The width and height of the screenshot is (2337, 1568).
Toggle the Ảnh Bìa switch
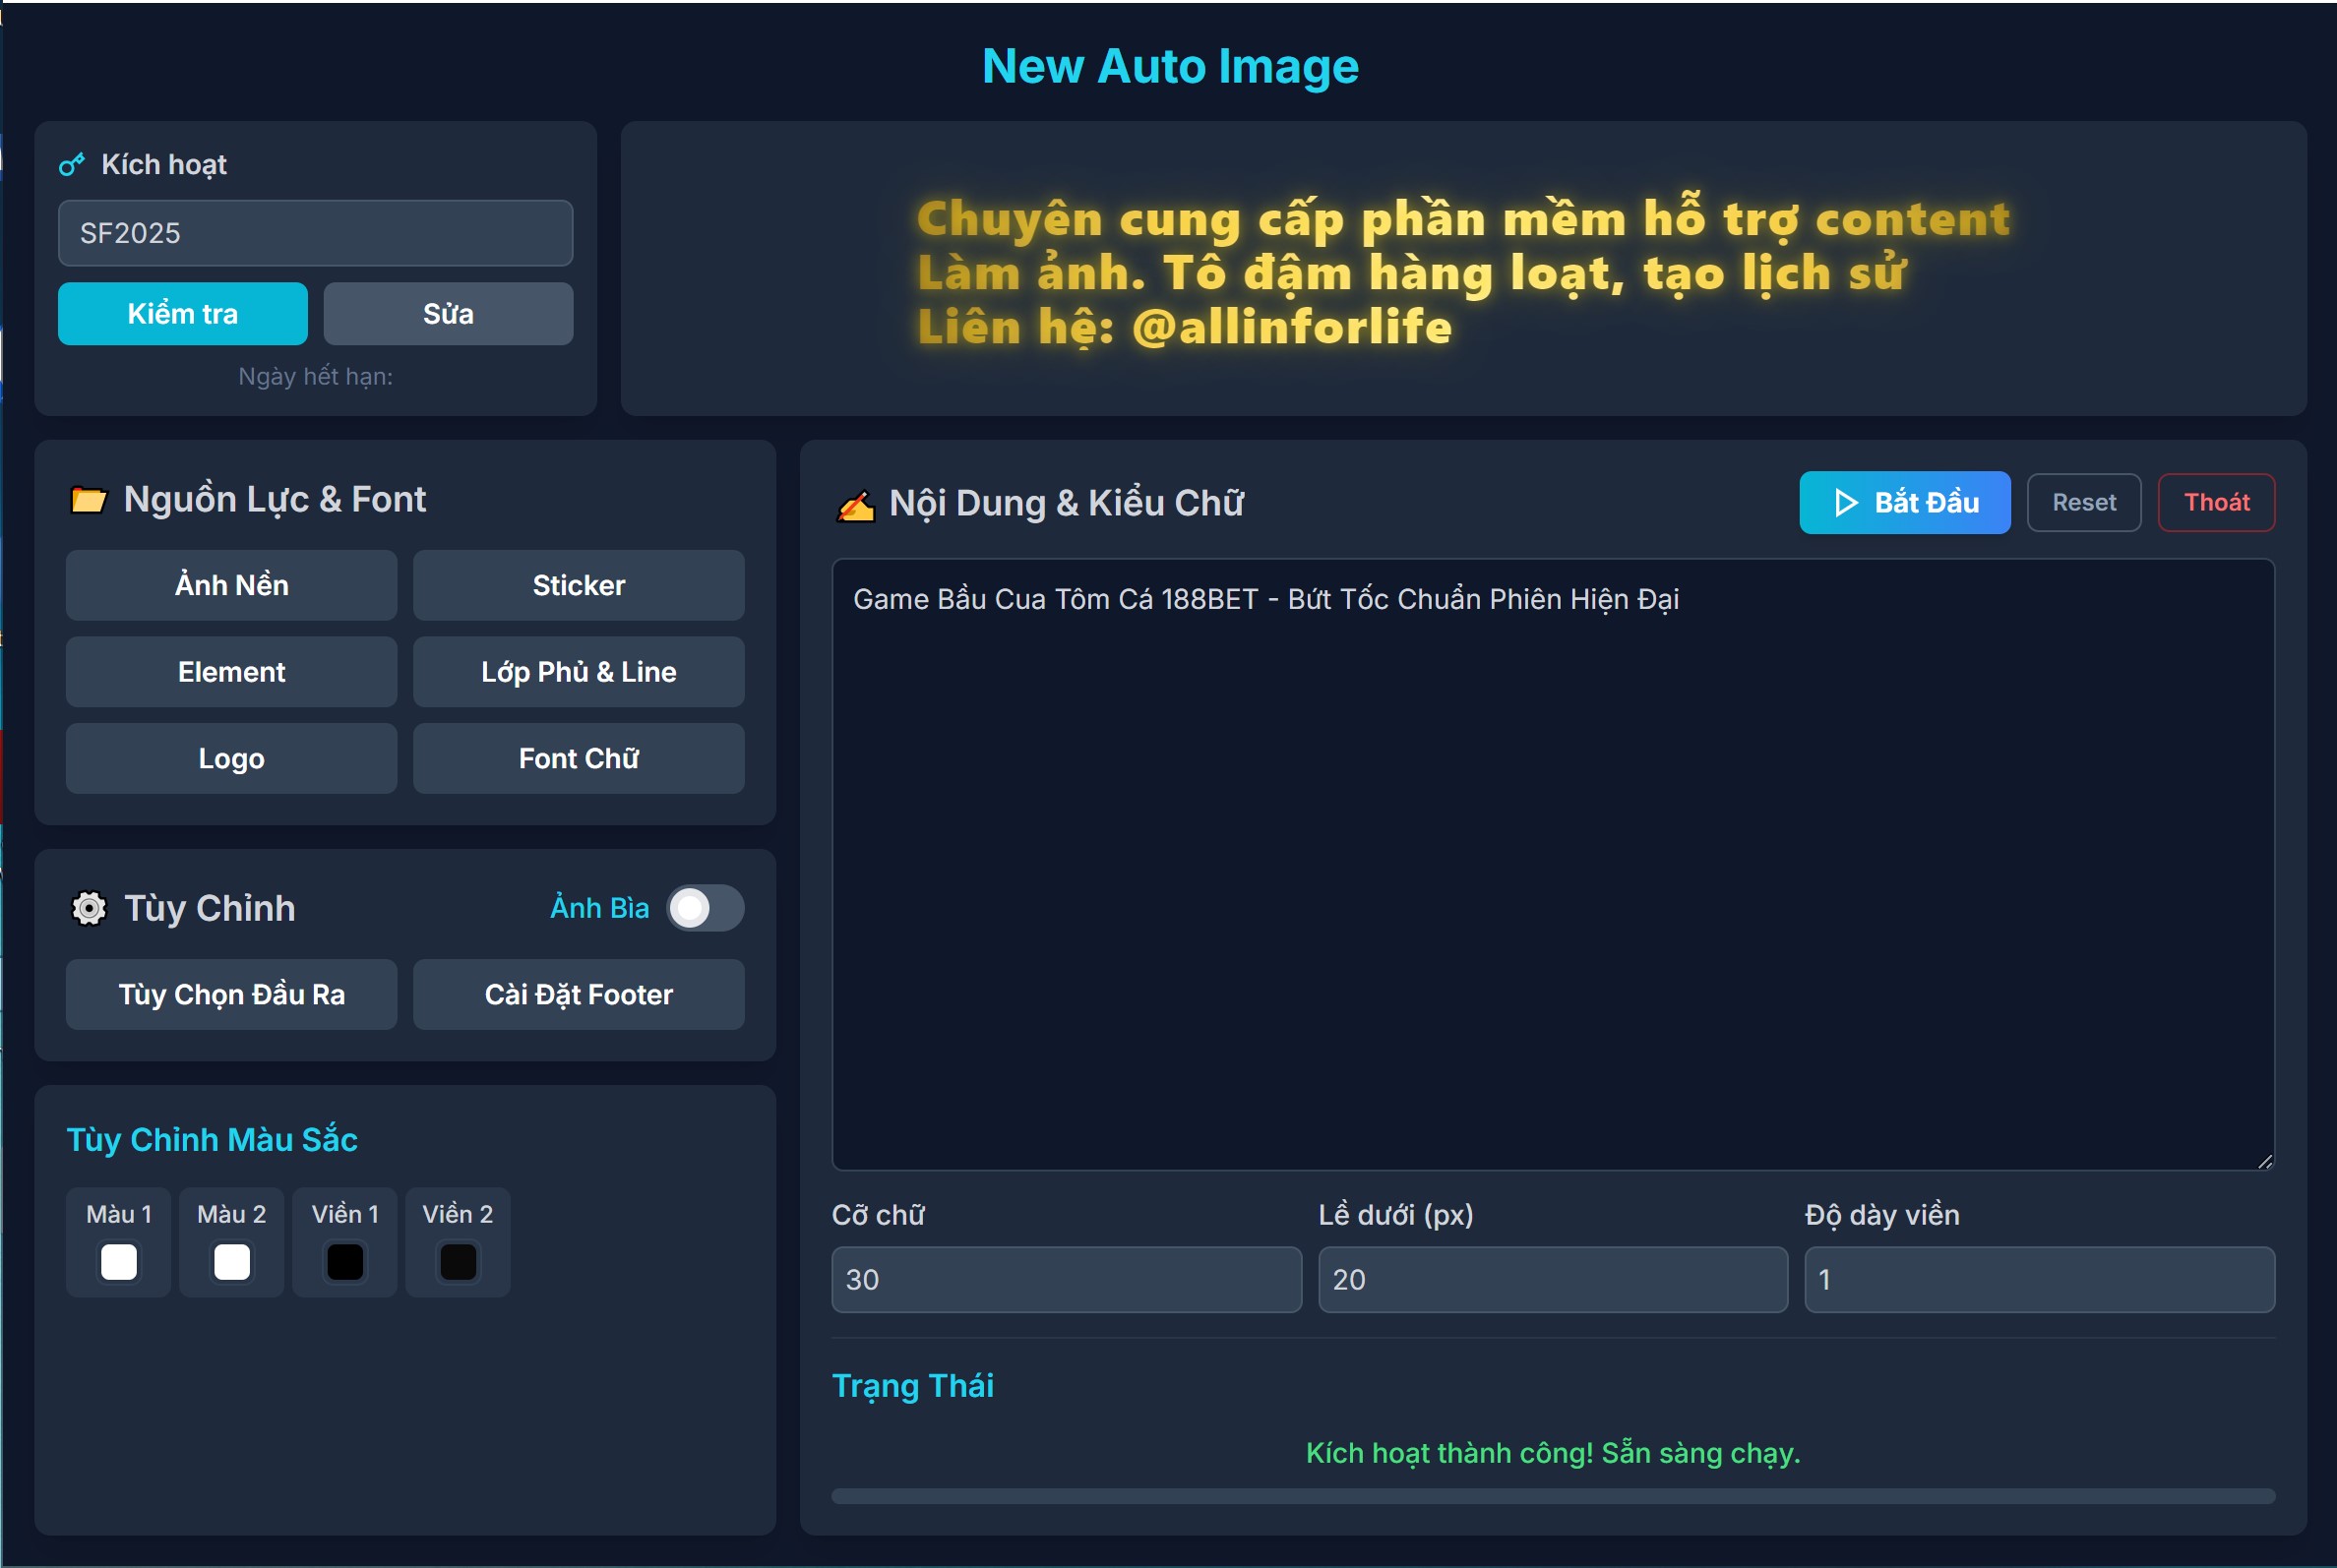point(705,908)
